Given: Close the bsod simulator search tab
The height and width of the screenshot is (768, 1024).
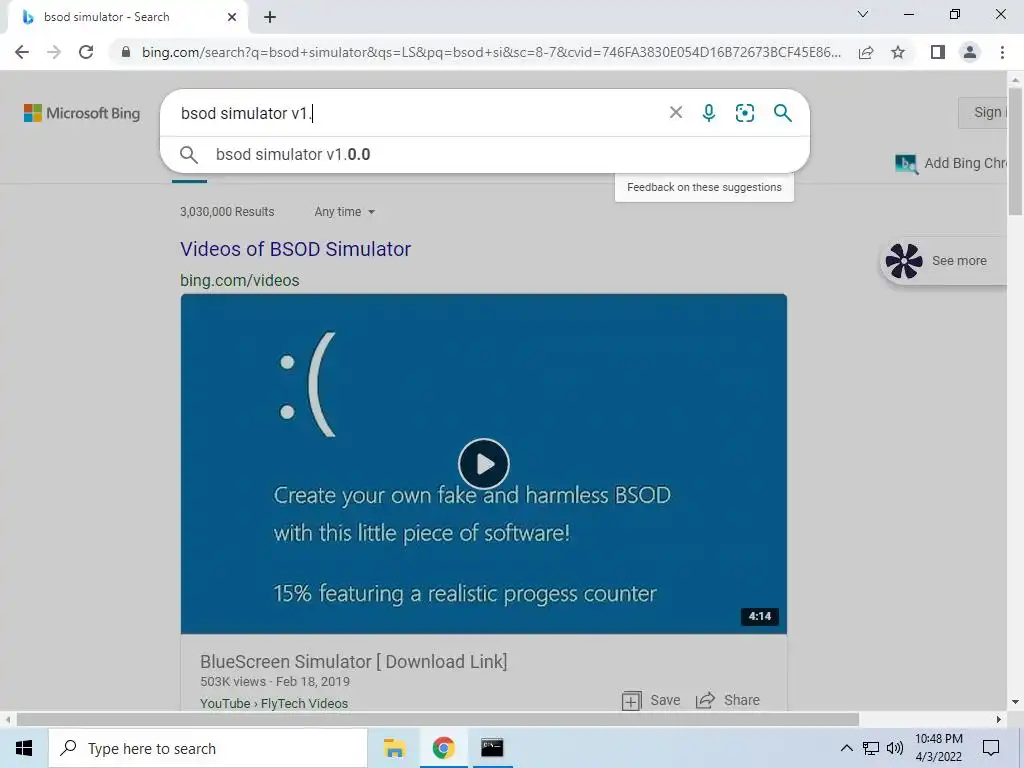Looking at the screenshot, I should click(232, 17).
